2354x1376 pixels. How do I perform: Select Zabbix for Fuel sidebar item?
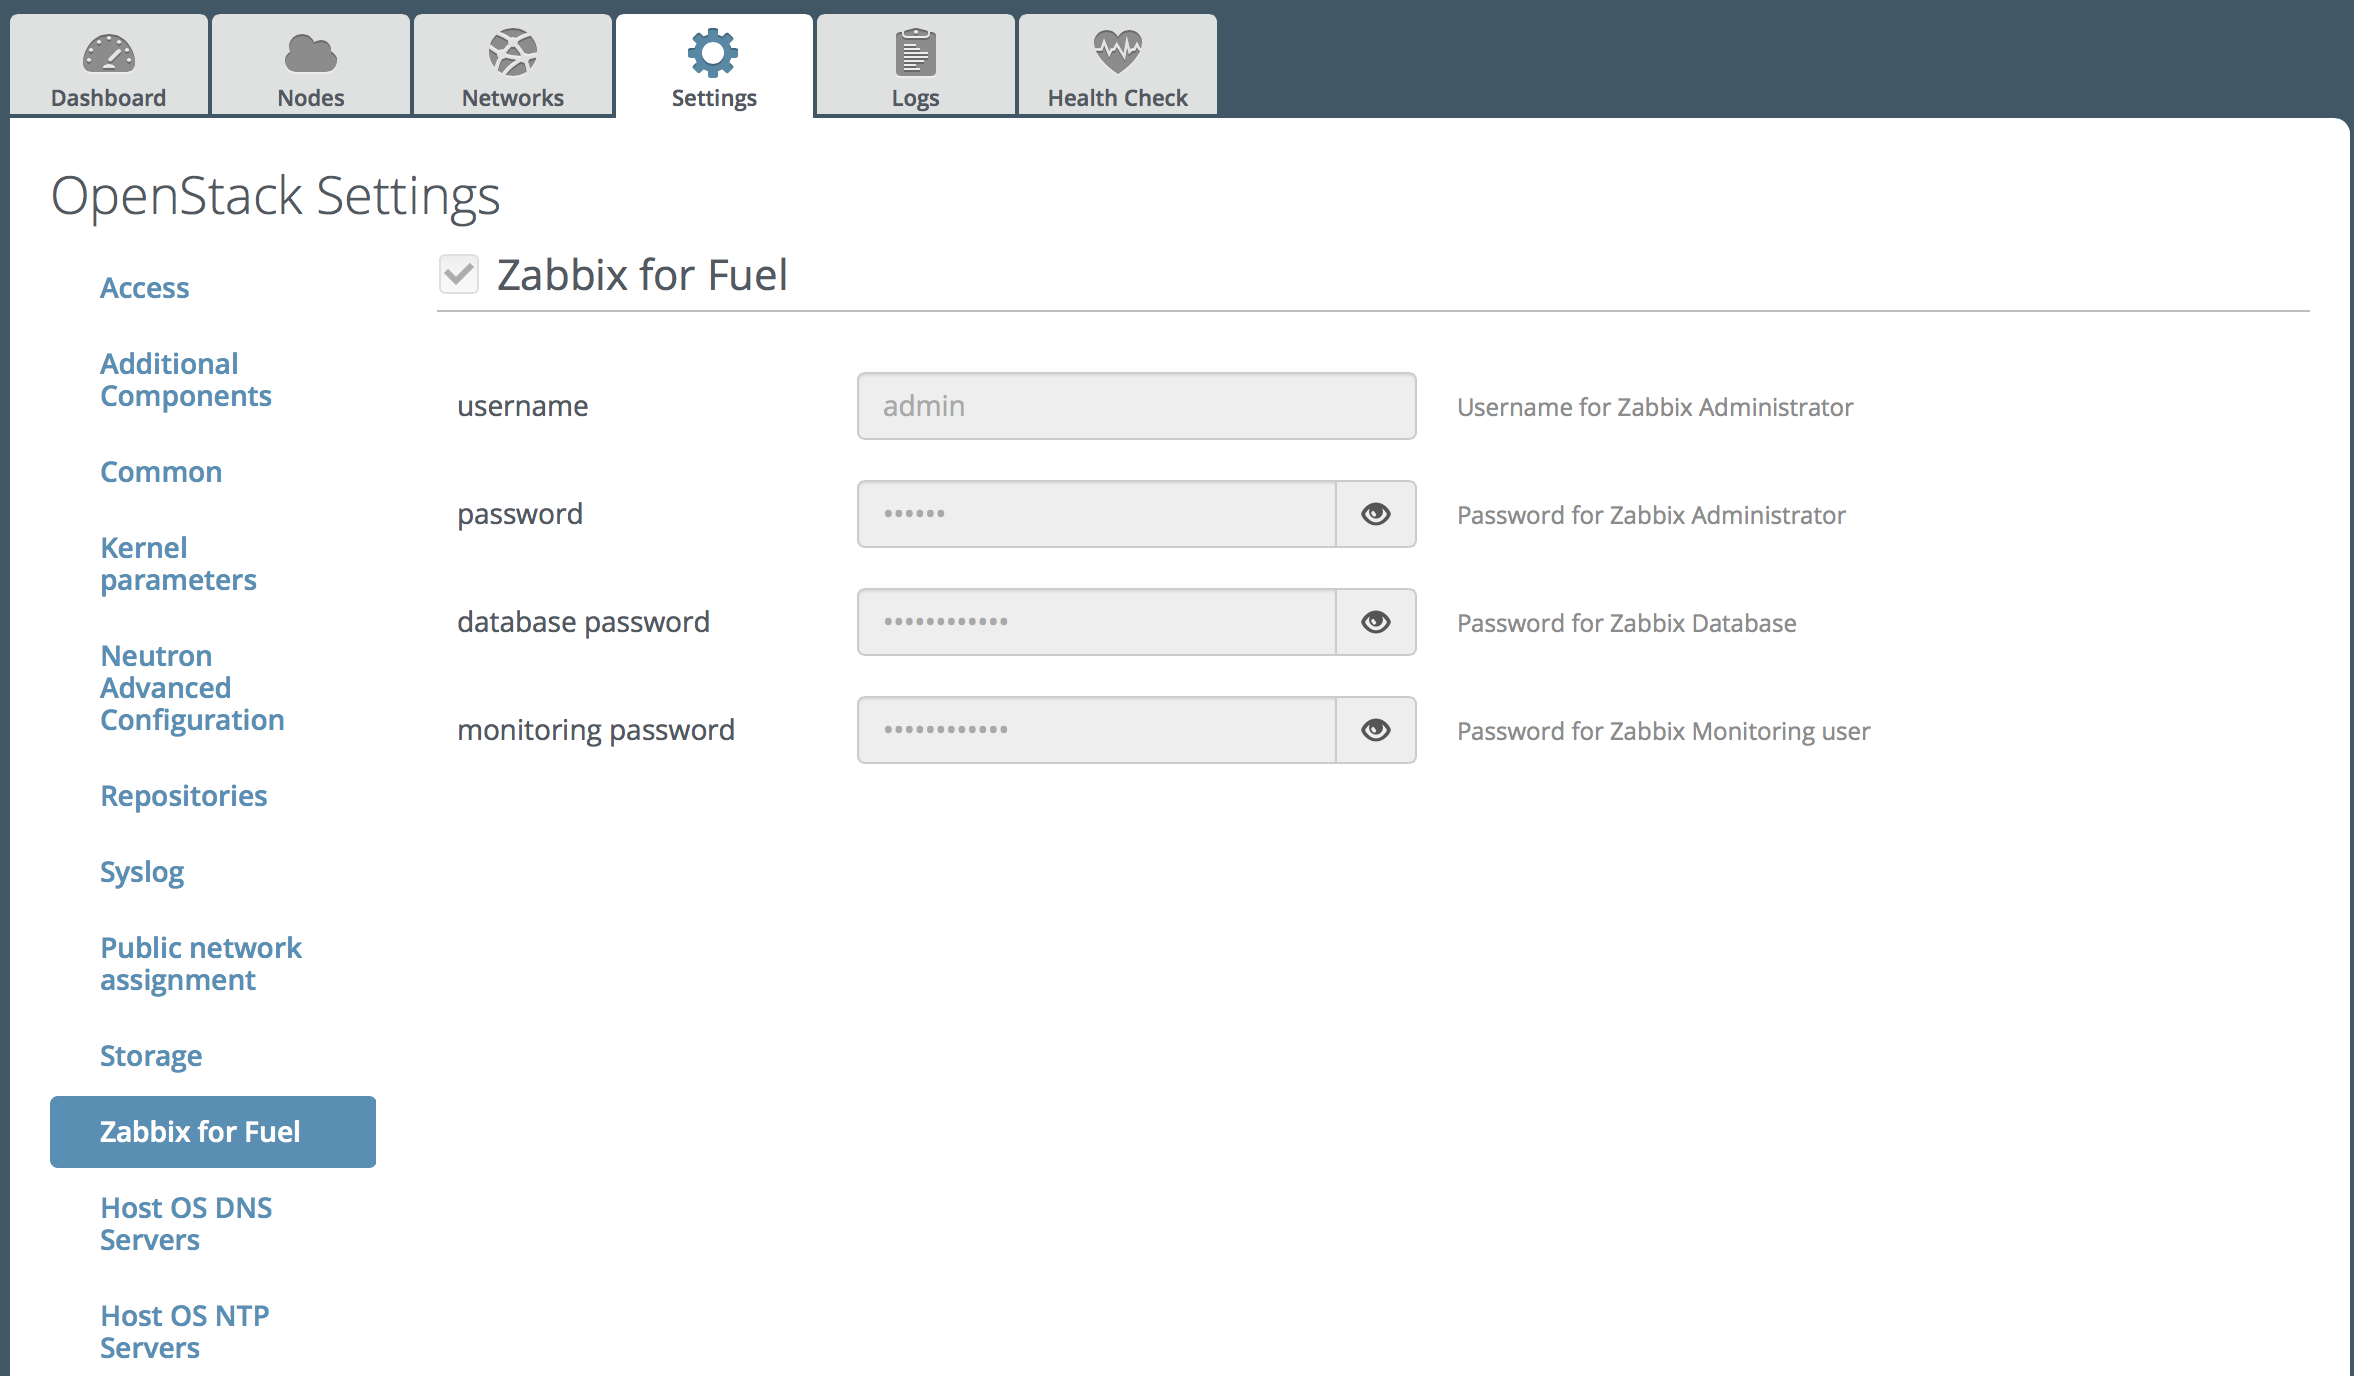pos(213,1132)
